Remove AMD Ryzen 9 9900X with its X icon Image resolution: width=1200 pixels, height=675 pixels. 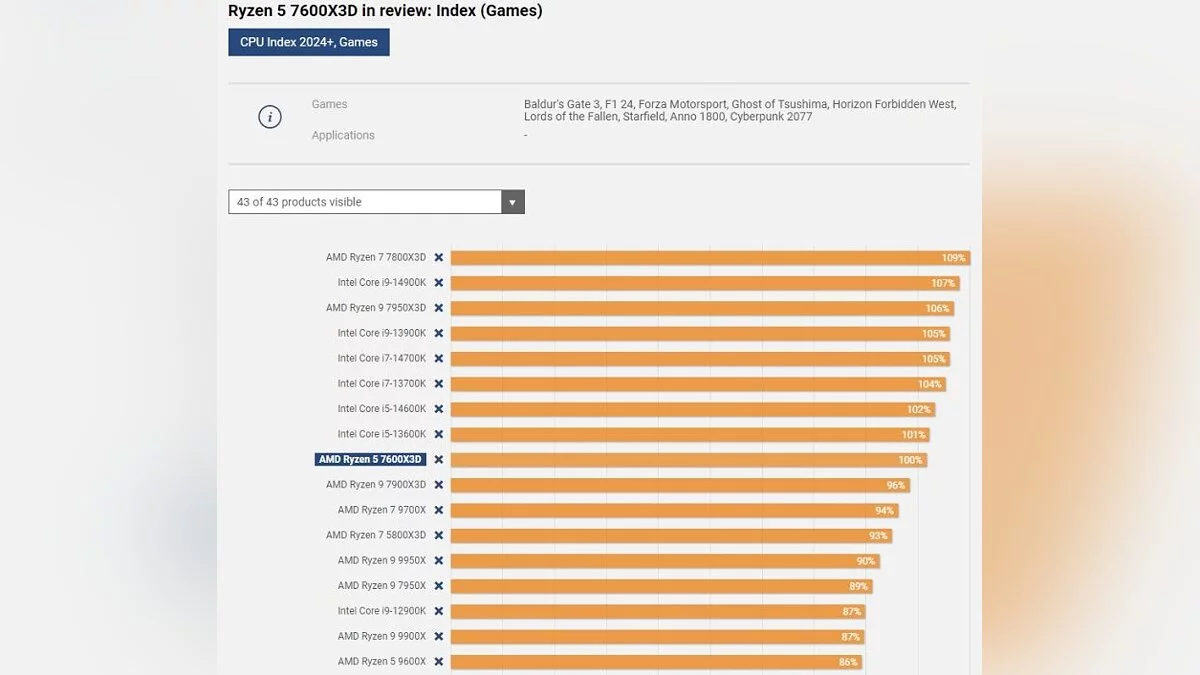(438, 636)
